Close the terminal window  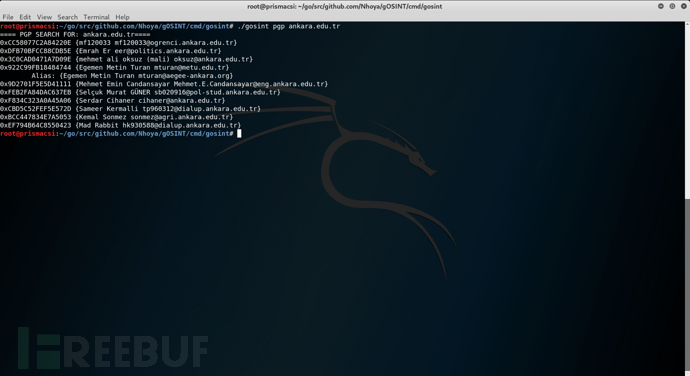684,6
